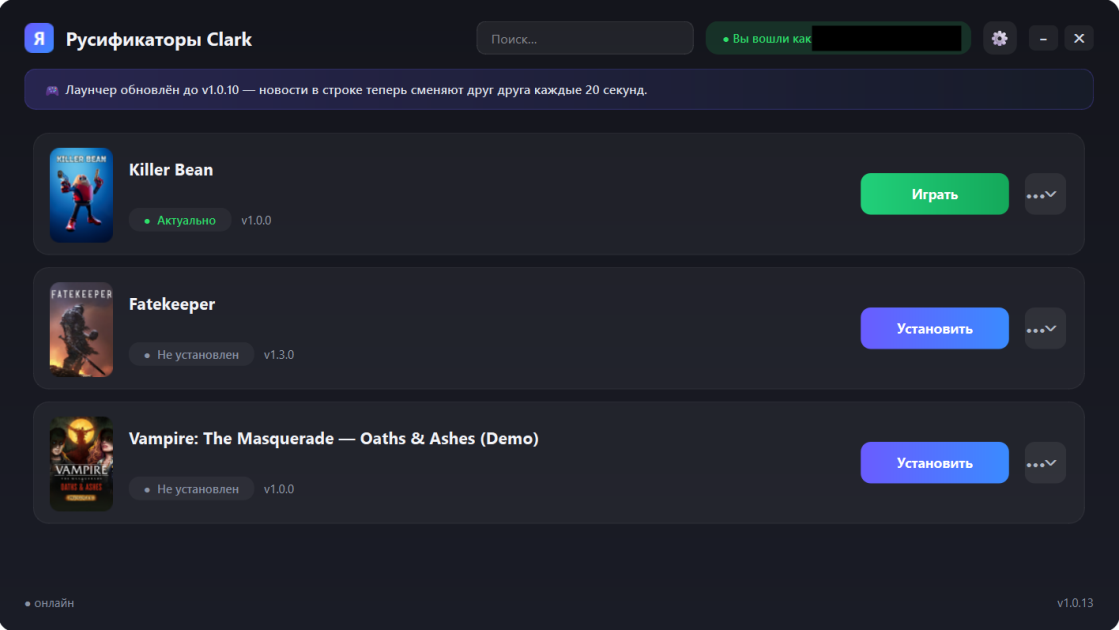Open Fatekeeper cover thumbnail
The image size is (1119, 630).
81,329
